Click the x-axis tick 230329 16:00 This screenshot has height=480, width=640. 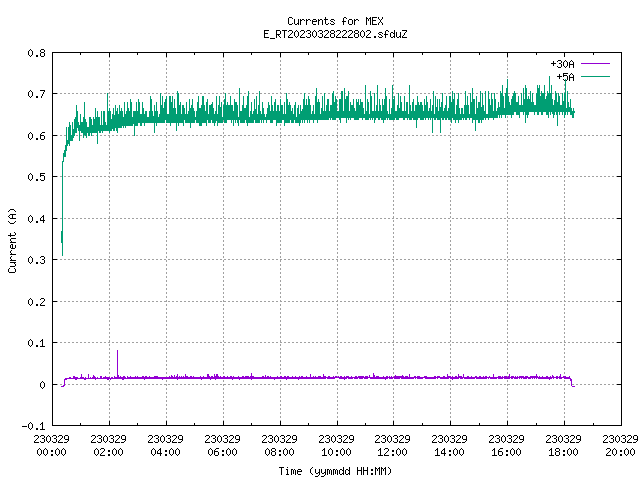coord(507,445)
